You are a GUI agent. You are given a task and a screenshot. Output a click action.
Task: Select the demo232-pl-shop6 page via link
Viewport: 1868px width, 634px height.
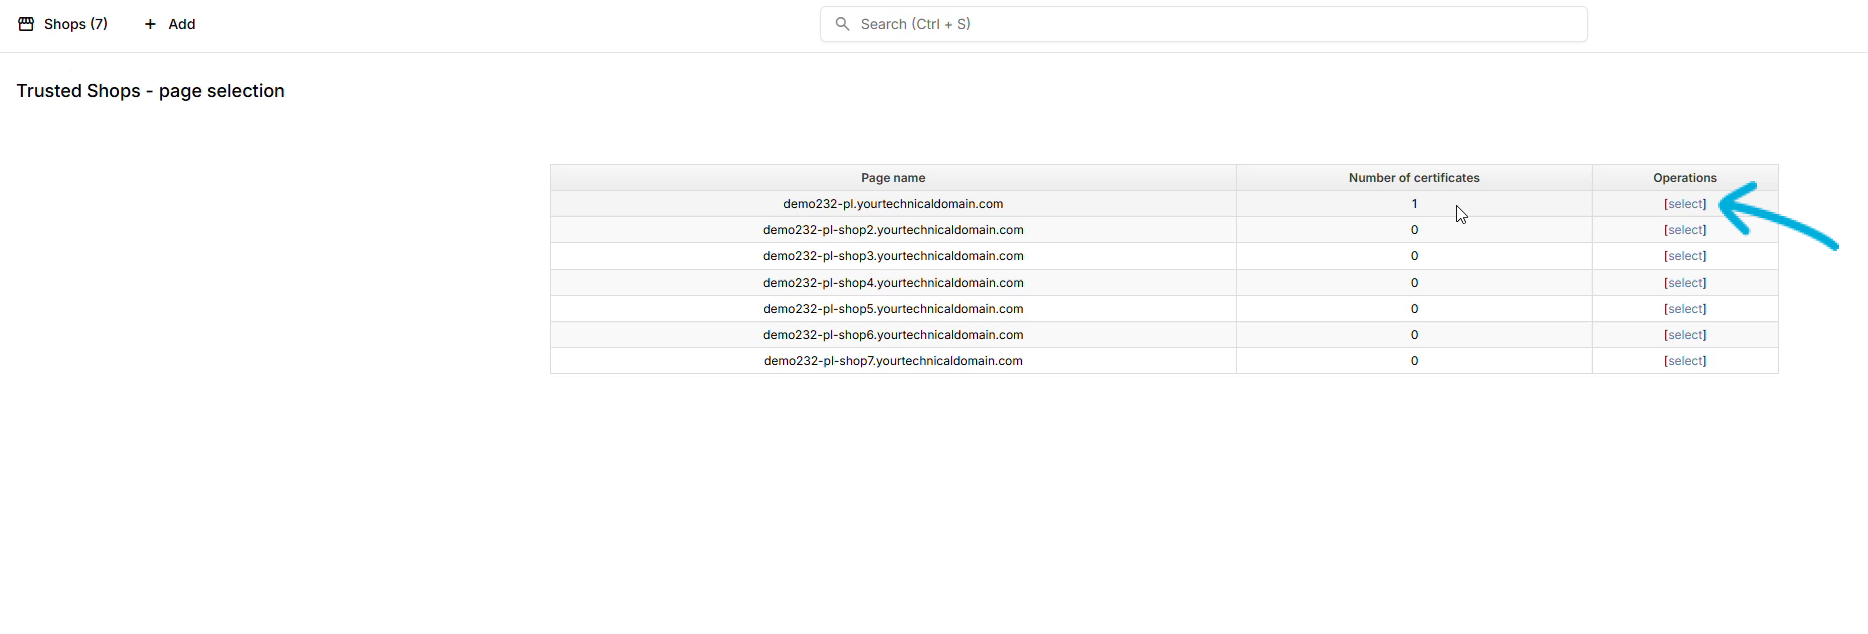coord(1685,335)
